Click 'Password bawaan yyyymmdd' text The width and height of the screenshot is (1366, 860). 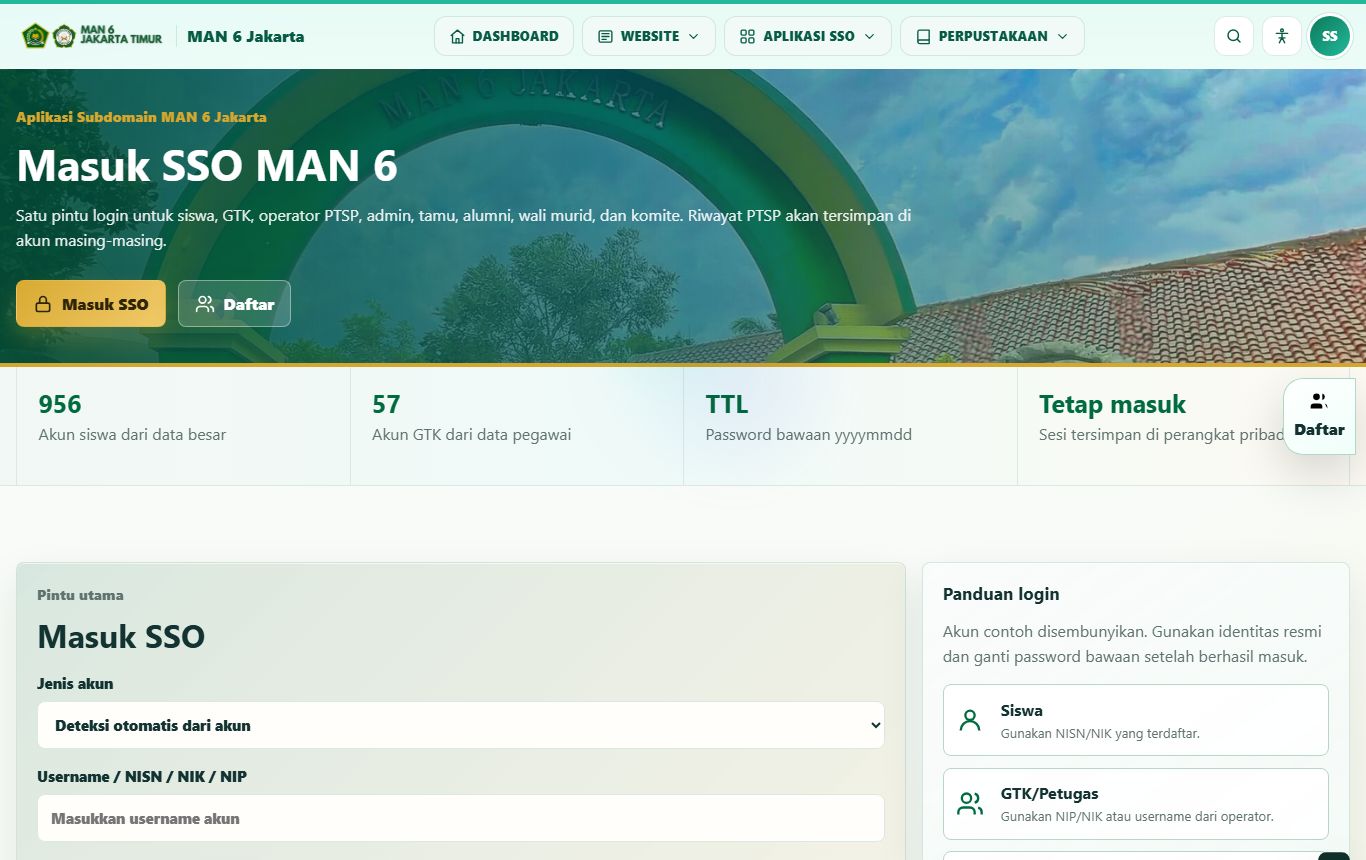[x=809, y=435]
